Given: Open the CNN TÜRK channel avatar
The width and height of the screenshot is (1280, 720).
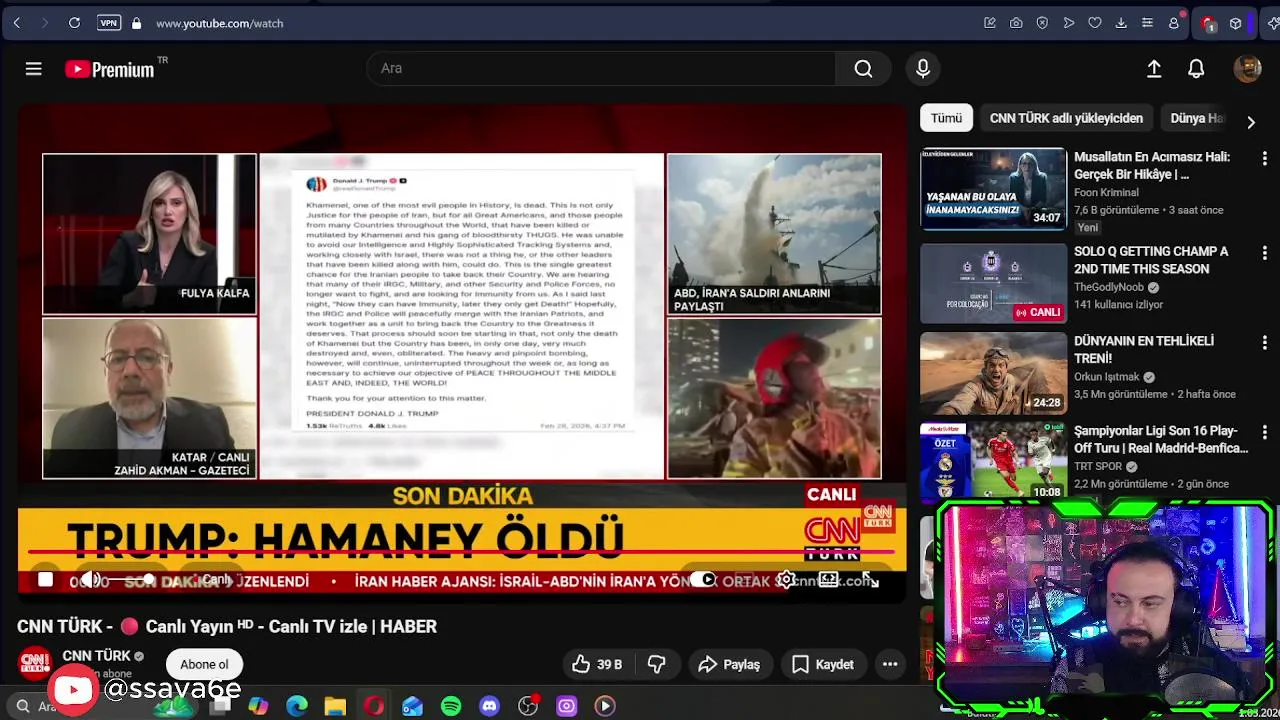Looking at the screenshot, I should coord(35,663).
